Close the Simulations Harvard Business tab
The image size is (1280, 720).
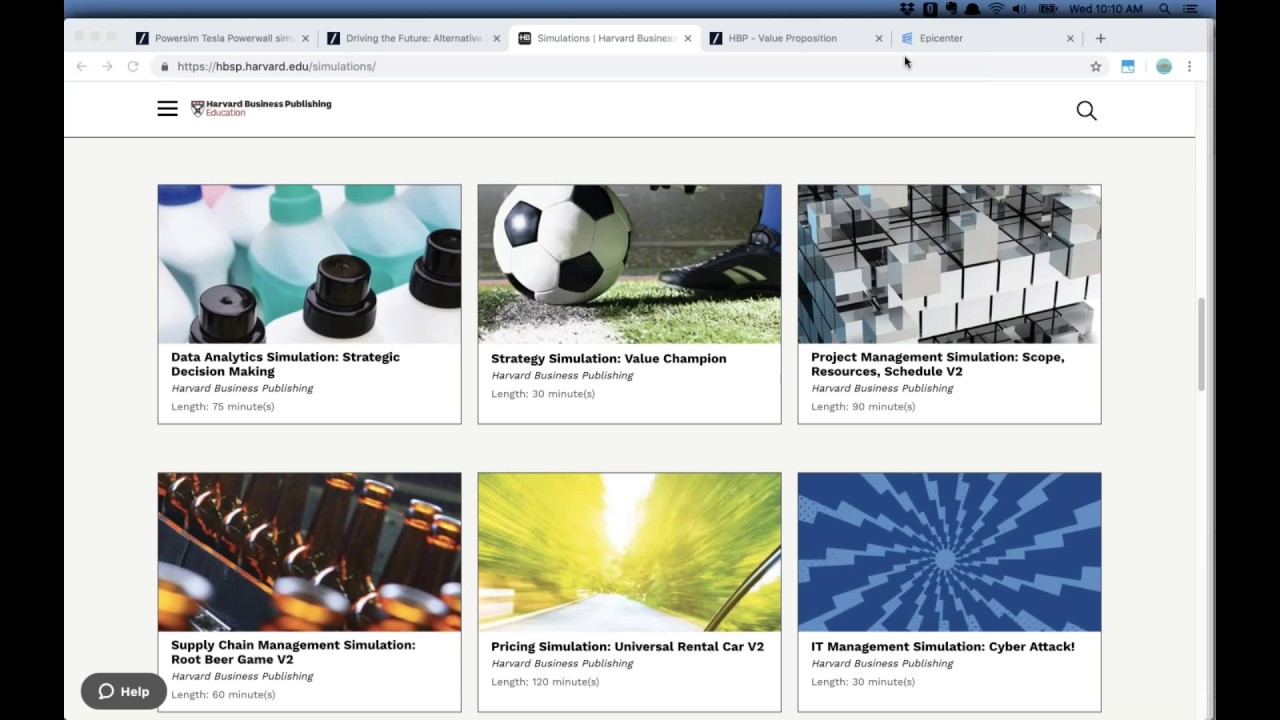687,38
